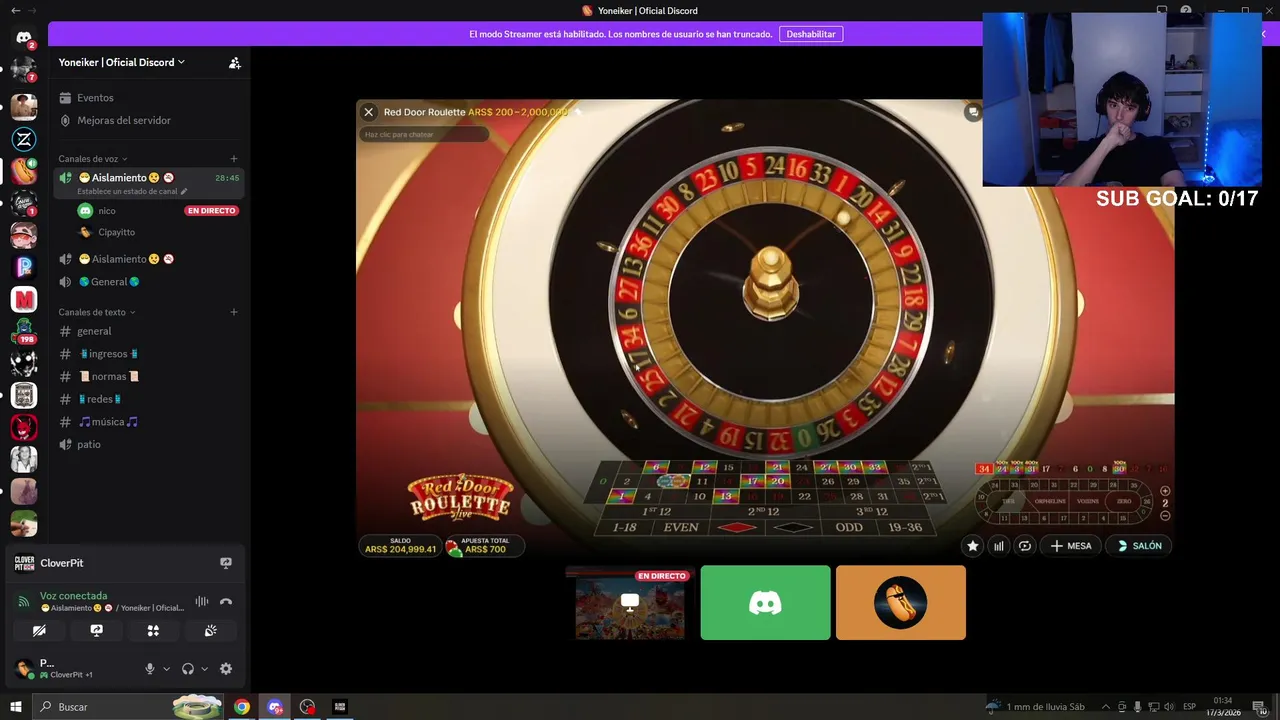Open microphone input options arrow
The height and width of the screenshot is (720, 1280).
click(x=166, y=669)
